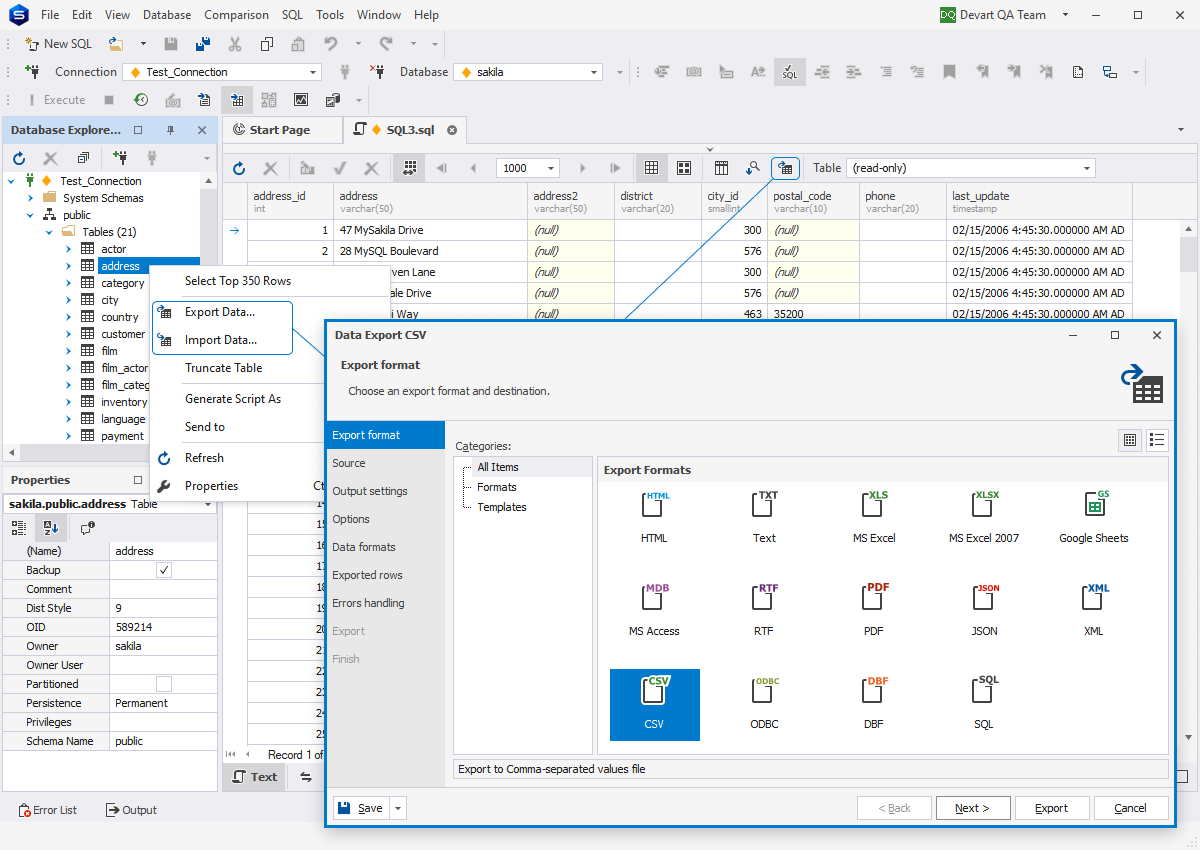Image resolution: width=1200 pixels, height=850 pixels.
Task: Click the Export Data icon in grid toolbar
Action: tap(785, 168)
